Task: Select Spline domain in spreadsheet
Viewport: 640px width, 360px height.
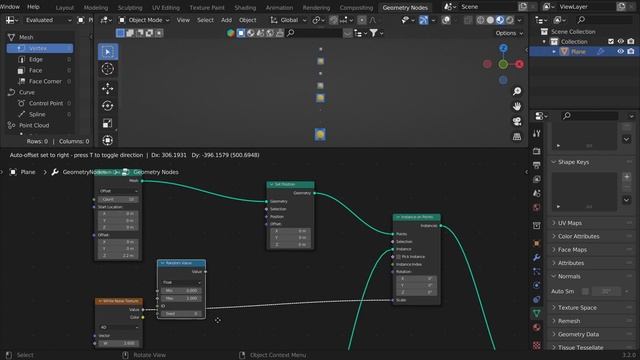Action: click(x=40, y=114)
